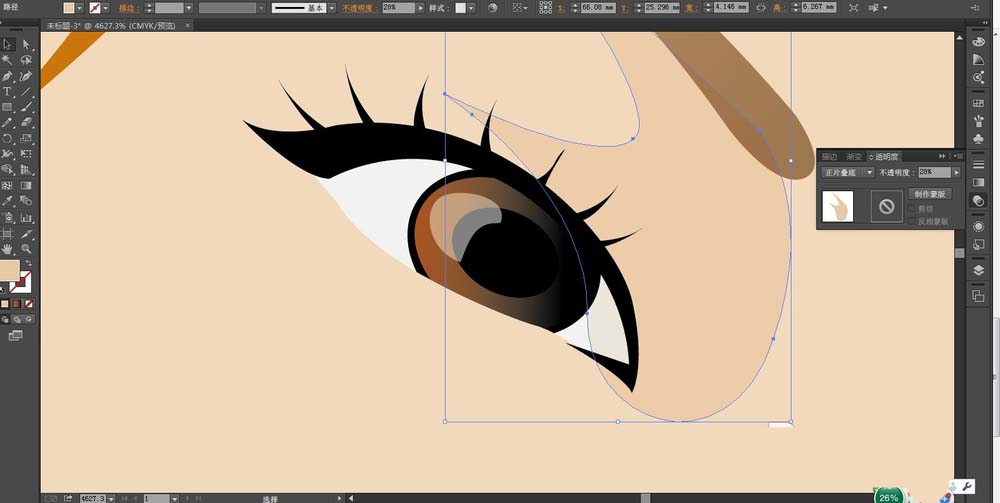1000x503 pixels.
Task: Switch to the 描边 stroke panel tab
Action: pyautogui.click(x=829, y=156)
